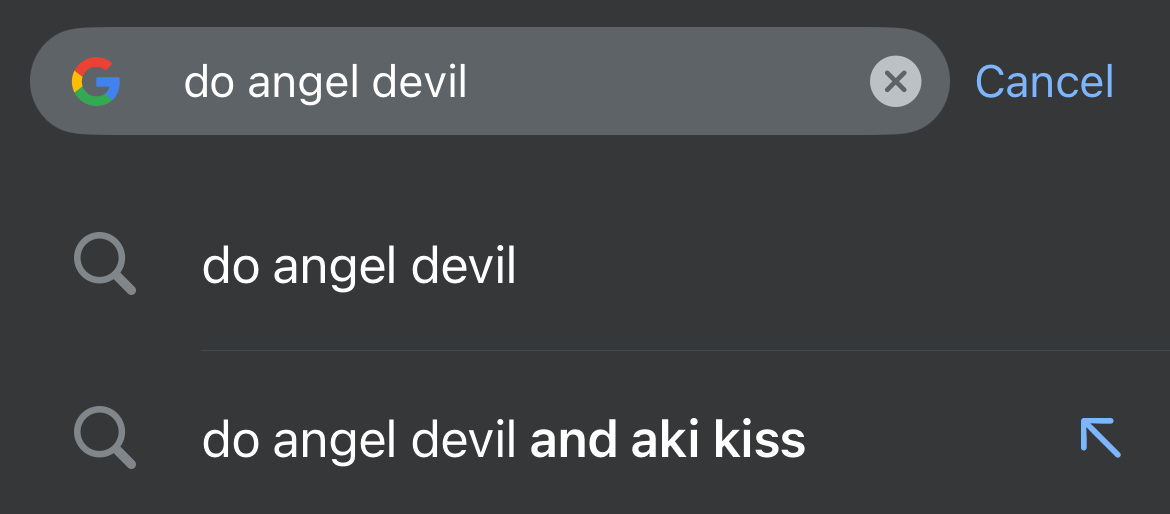Tap Cancel to dismiss the search
Screen dimensions: 1170x514
coord(1044,82)
